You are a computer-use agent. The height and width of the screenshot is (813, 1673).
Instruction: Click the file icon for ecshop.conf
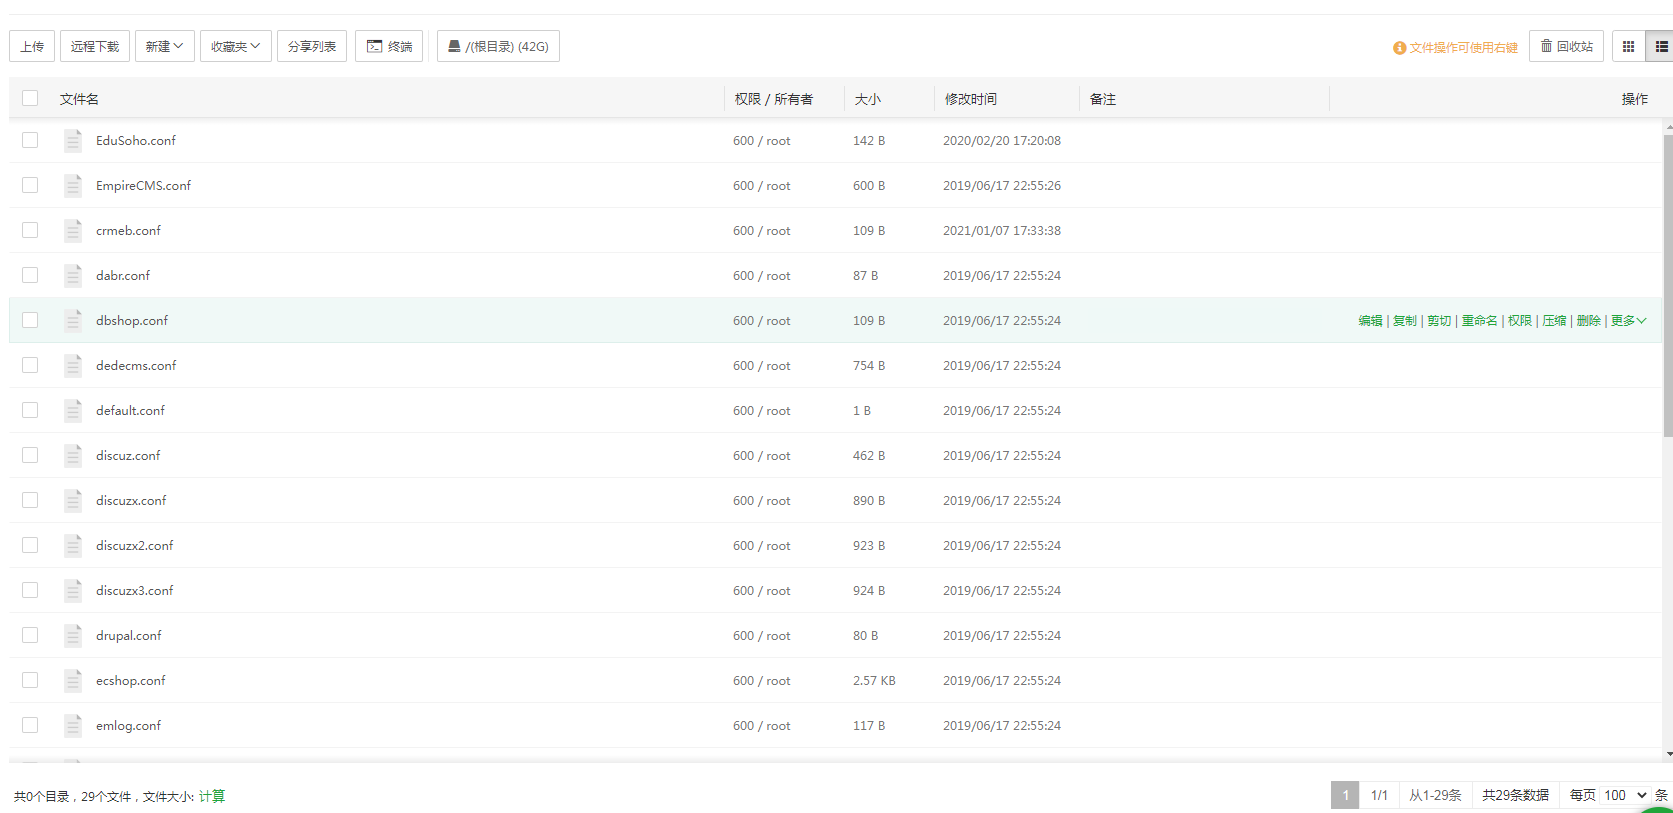point(73,681)
